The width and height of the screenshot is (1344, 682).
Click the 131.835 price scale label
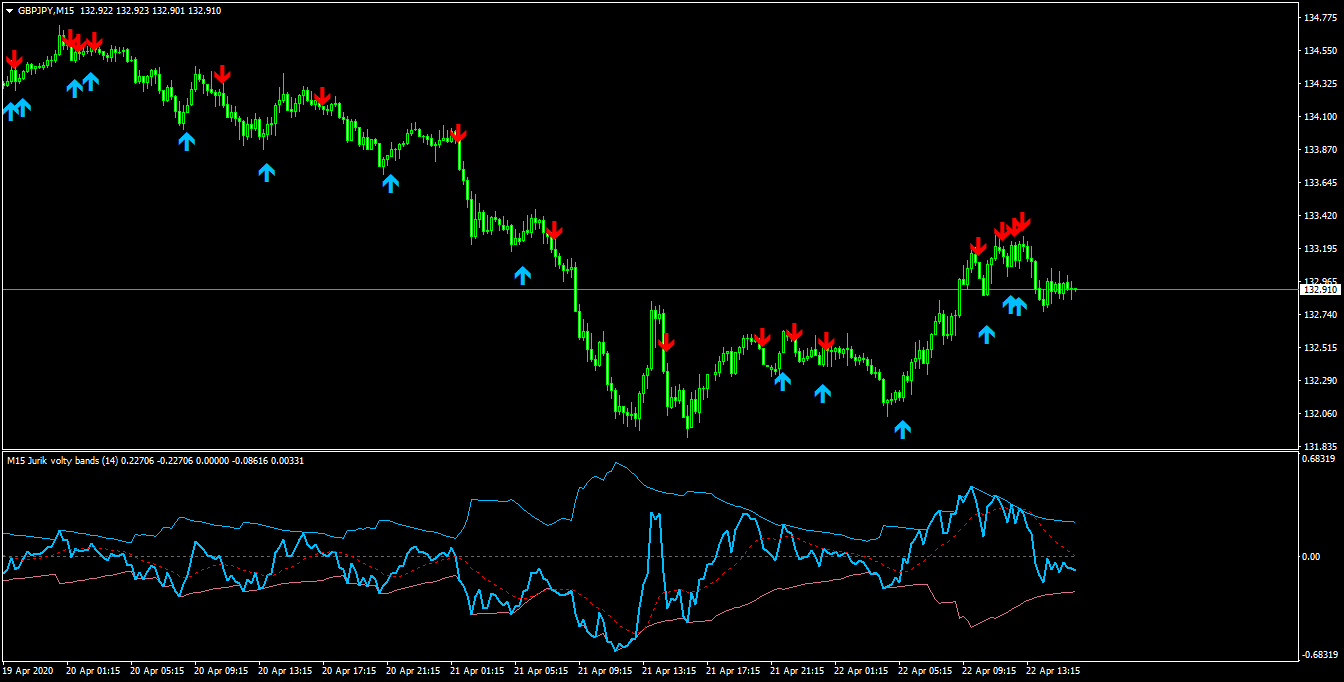click(x=1321, y=446)
